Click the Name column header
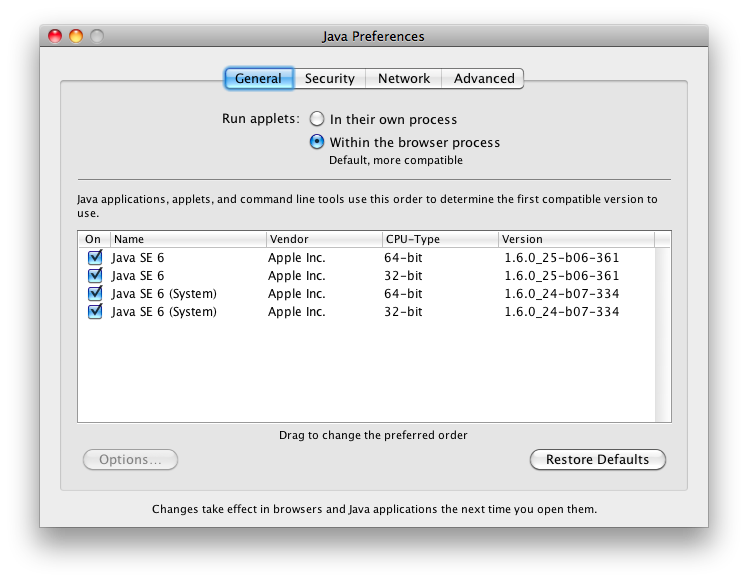The width and height of the screenshot is (748, 582). click(x=187, y=239)
